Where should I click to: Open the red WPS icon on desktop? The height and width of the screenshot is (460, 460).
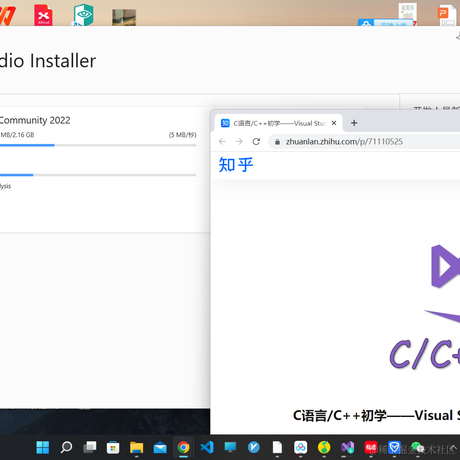pyautogui.click(x=7, y=16)
